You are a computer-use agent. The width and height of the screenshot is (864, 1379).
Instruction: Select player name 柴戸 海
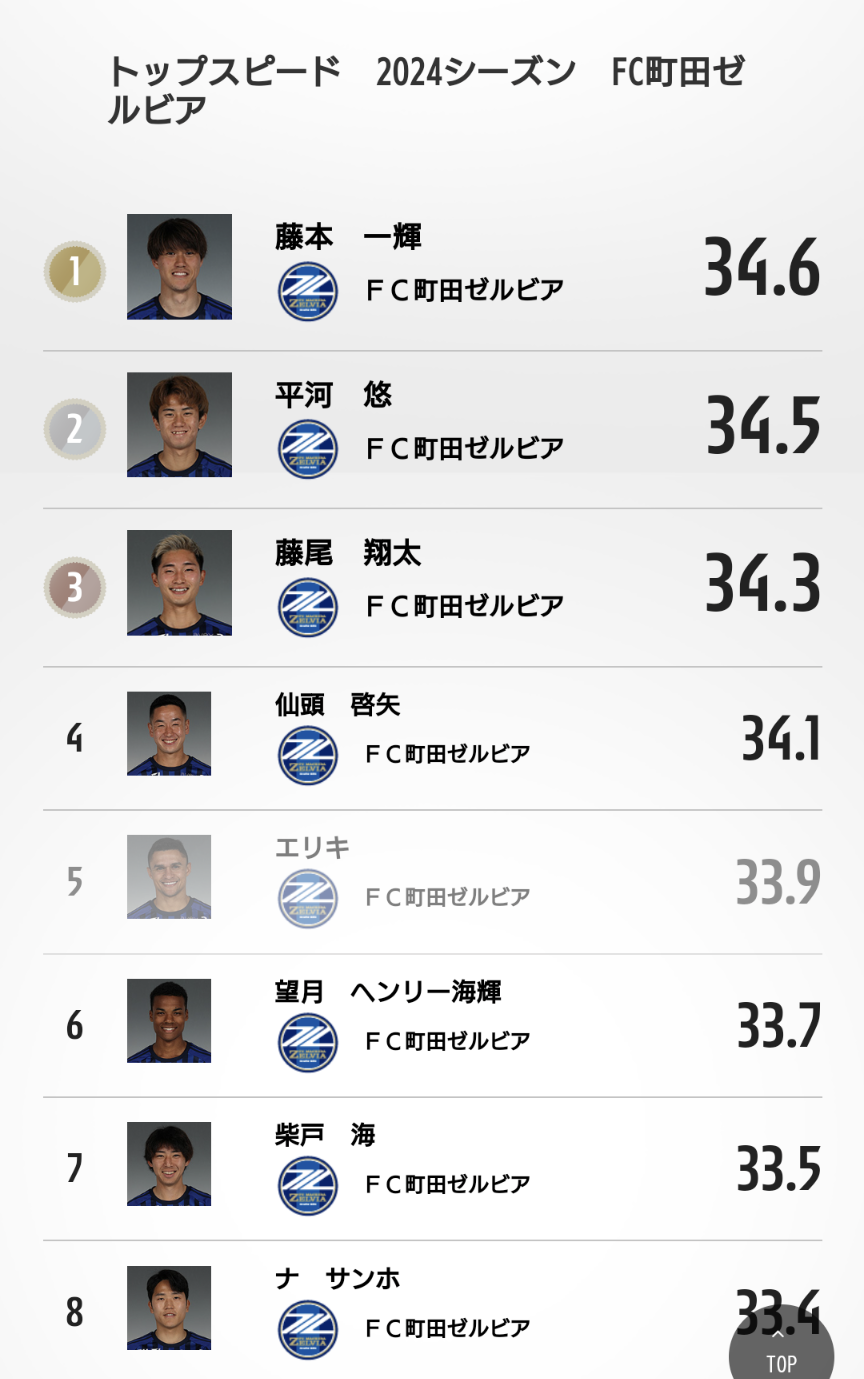coord(325,1135)
